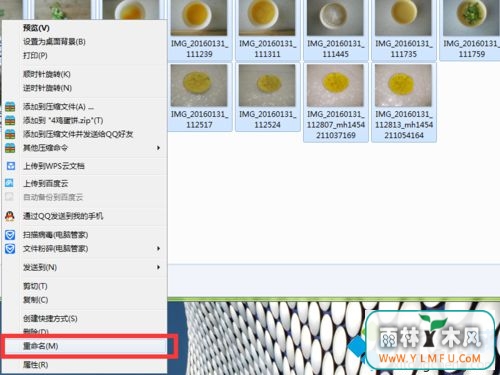Click file name IMG_20160131_112524
Image resolution: width=500 pixels, height=375 pixels.
coord(267,119)
